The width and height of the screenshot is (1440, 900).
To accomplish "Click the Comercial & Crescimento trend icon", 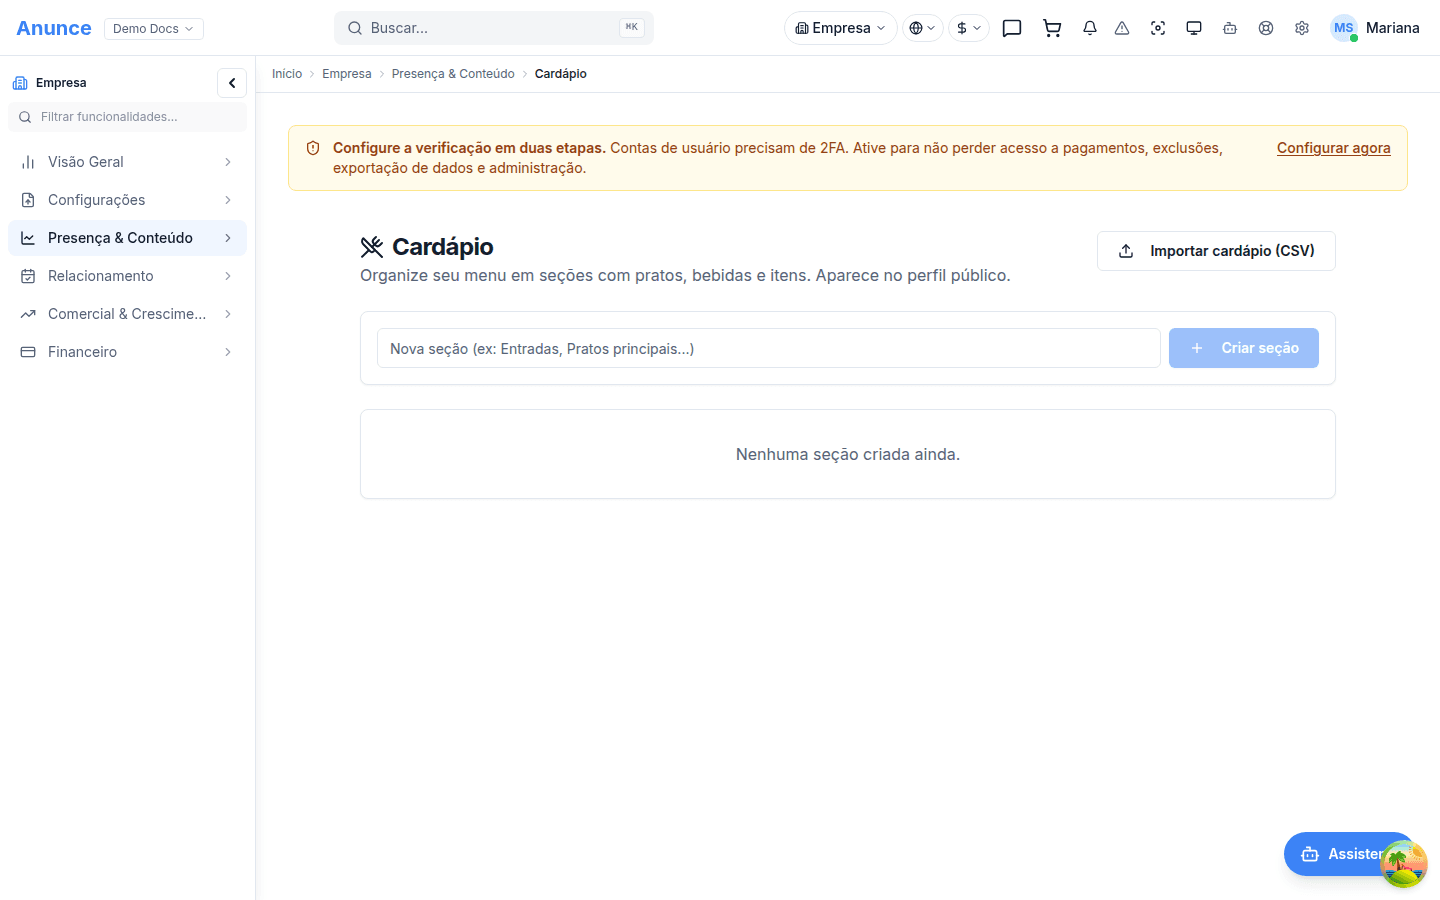I will point(28,314).
